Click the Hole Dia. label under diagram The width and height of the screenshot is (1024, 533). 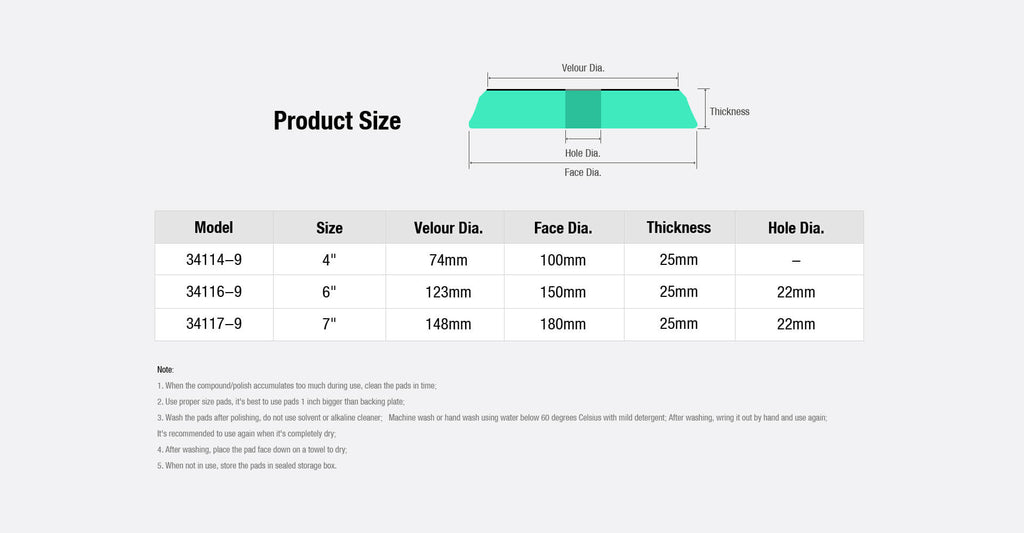click(x=583, y=153)
